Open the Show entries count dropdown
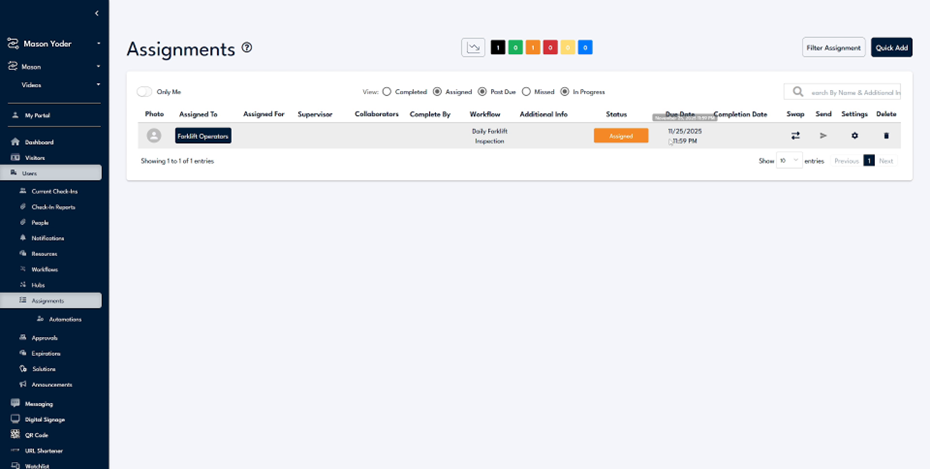Image resolution: width=930 pixels, height=469 pixels. pos(789,160)
